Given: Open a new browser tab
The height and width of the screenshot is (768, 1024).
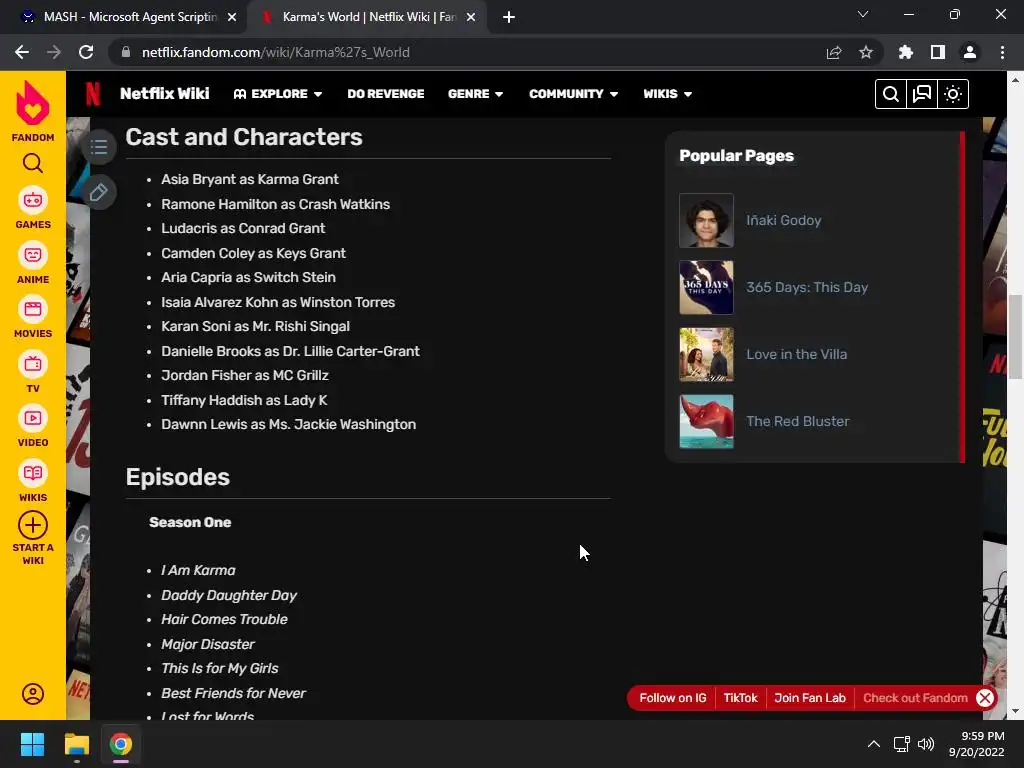Looking at the screenshot, I should pyautogui.click(x=509, y=17).
